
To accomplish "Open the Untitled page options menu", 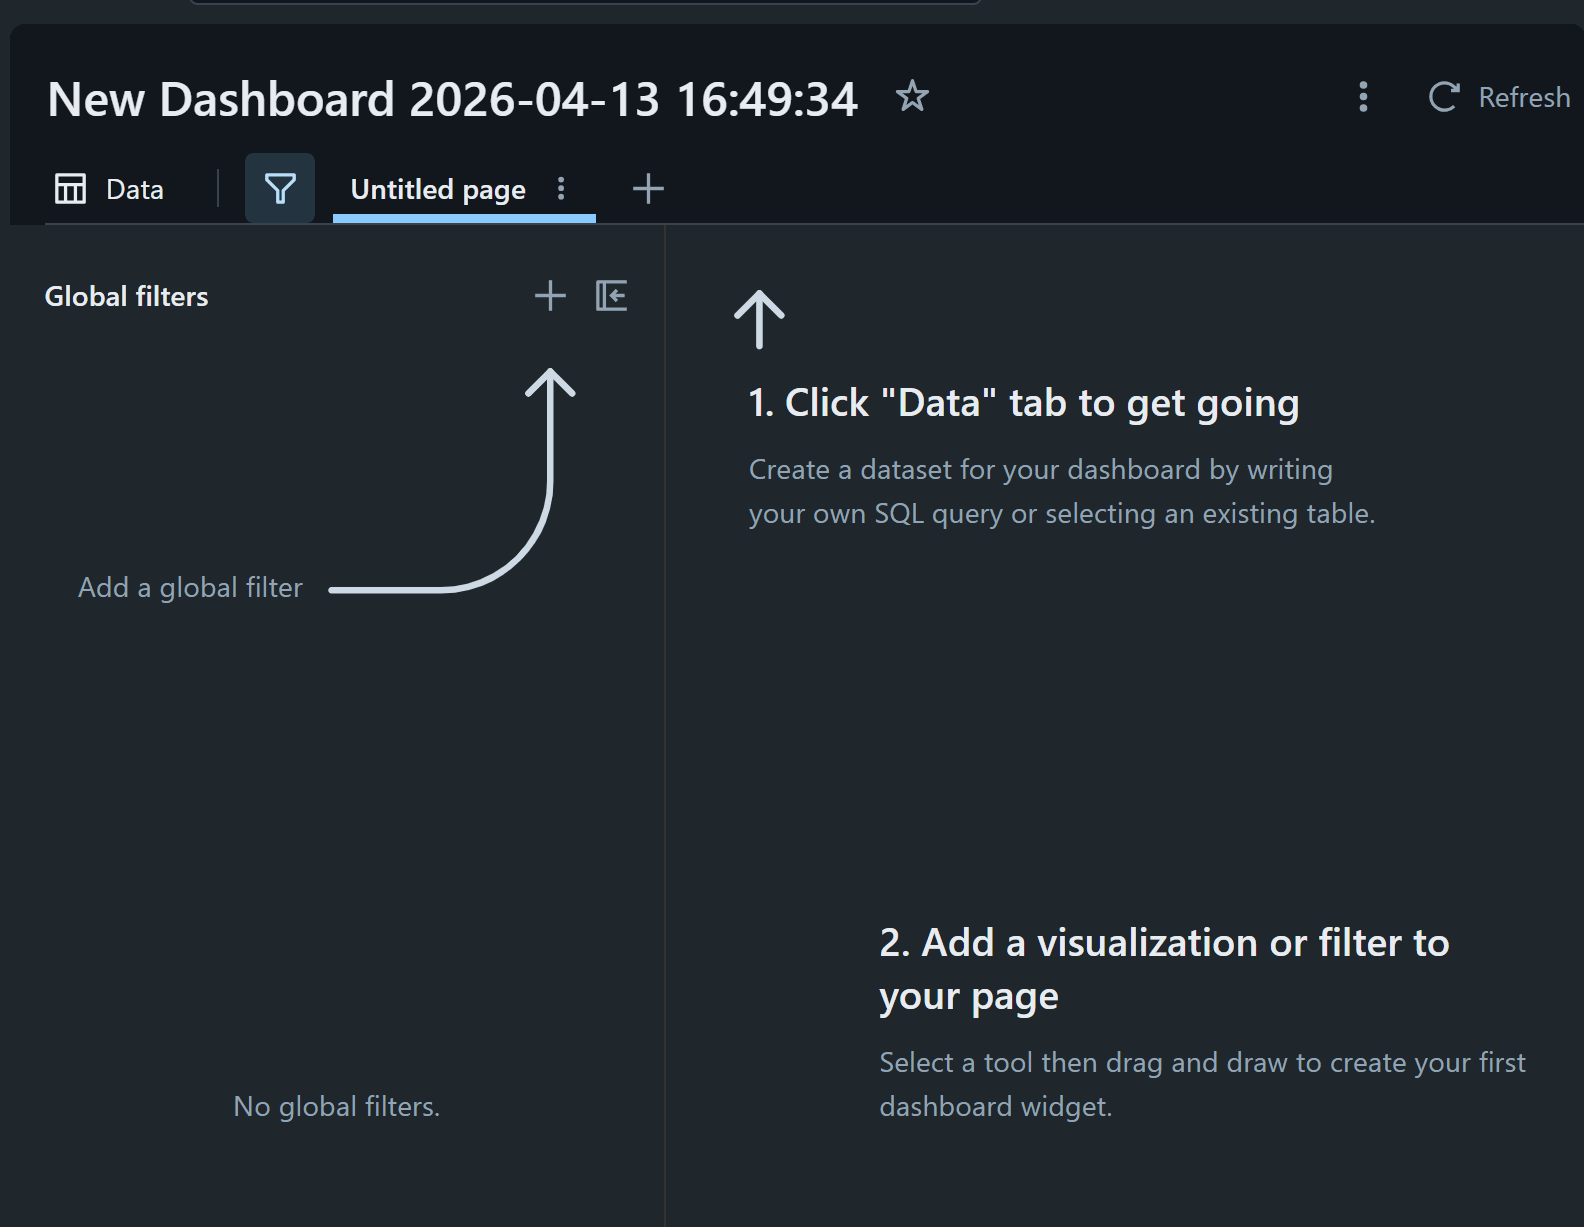I will 561,189.
